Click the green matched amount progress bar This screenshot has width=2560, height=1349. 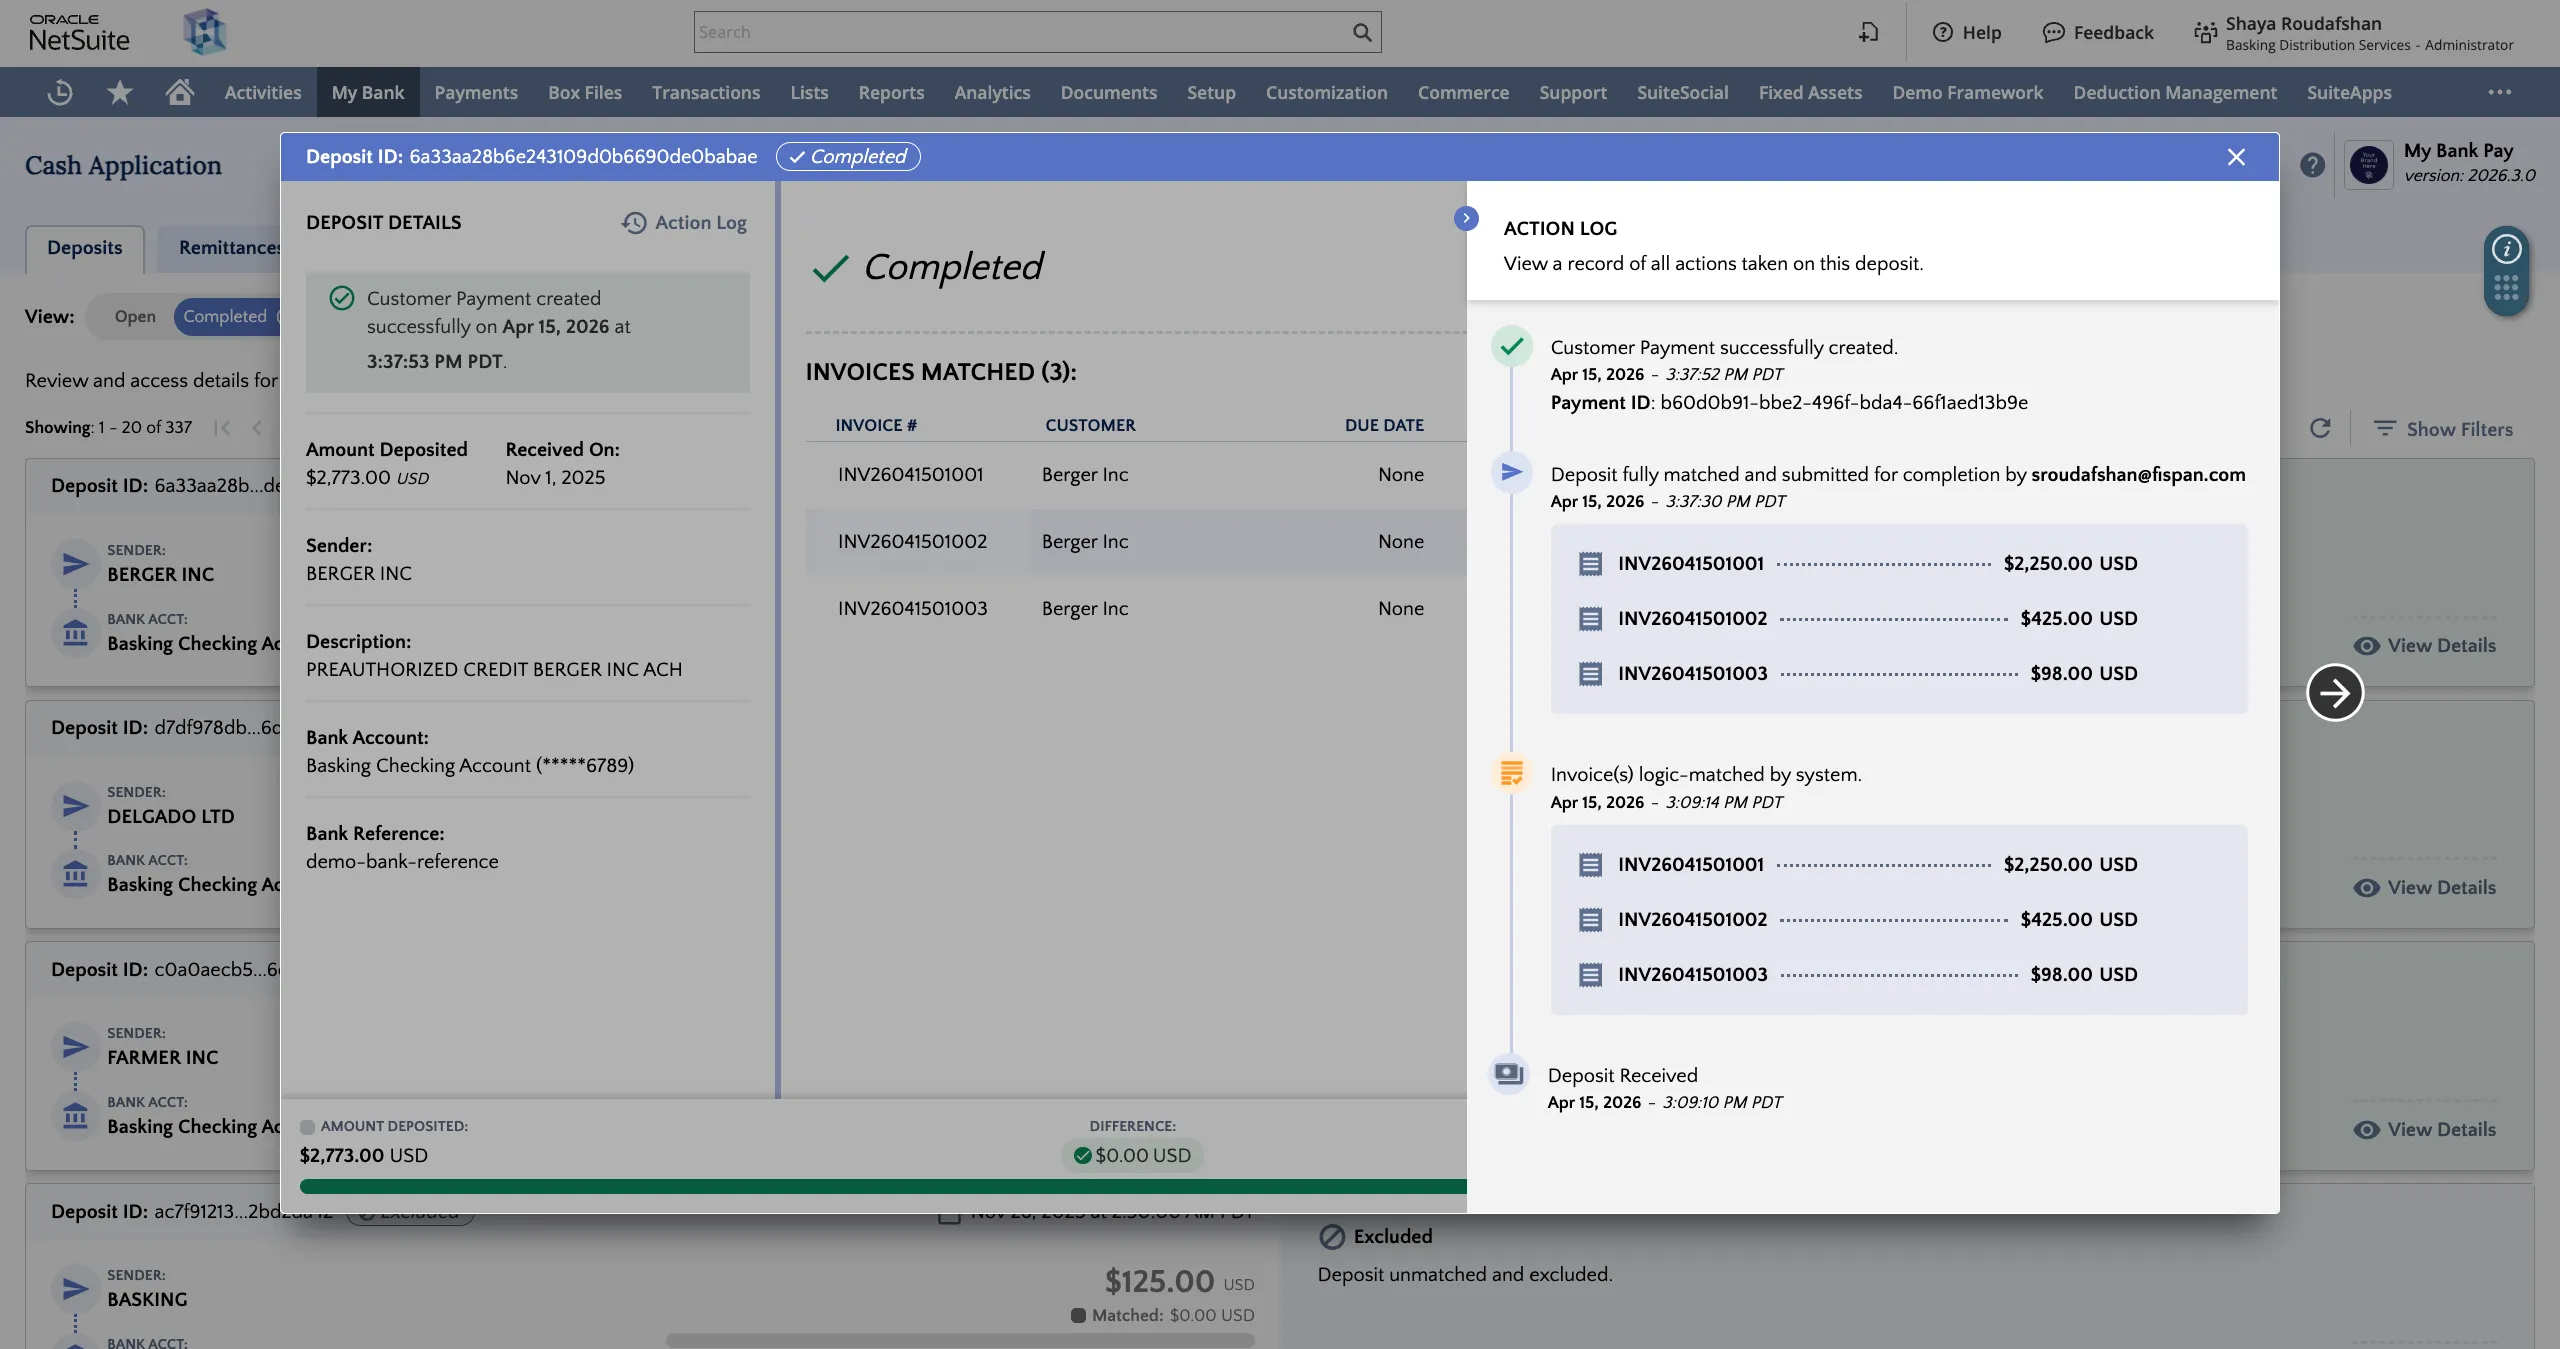coord(883,1186)
